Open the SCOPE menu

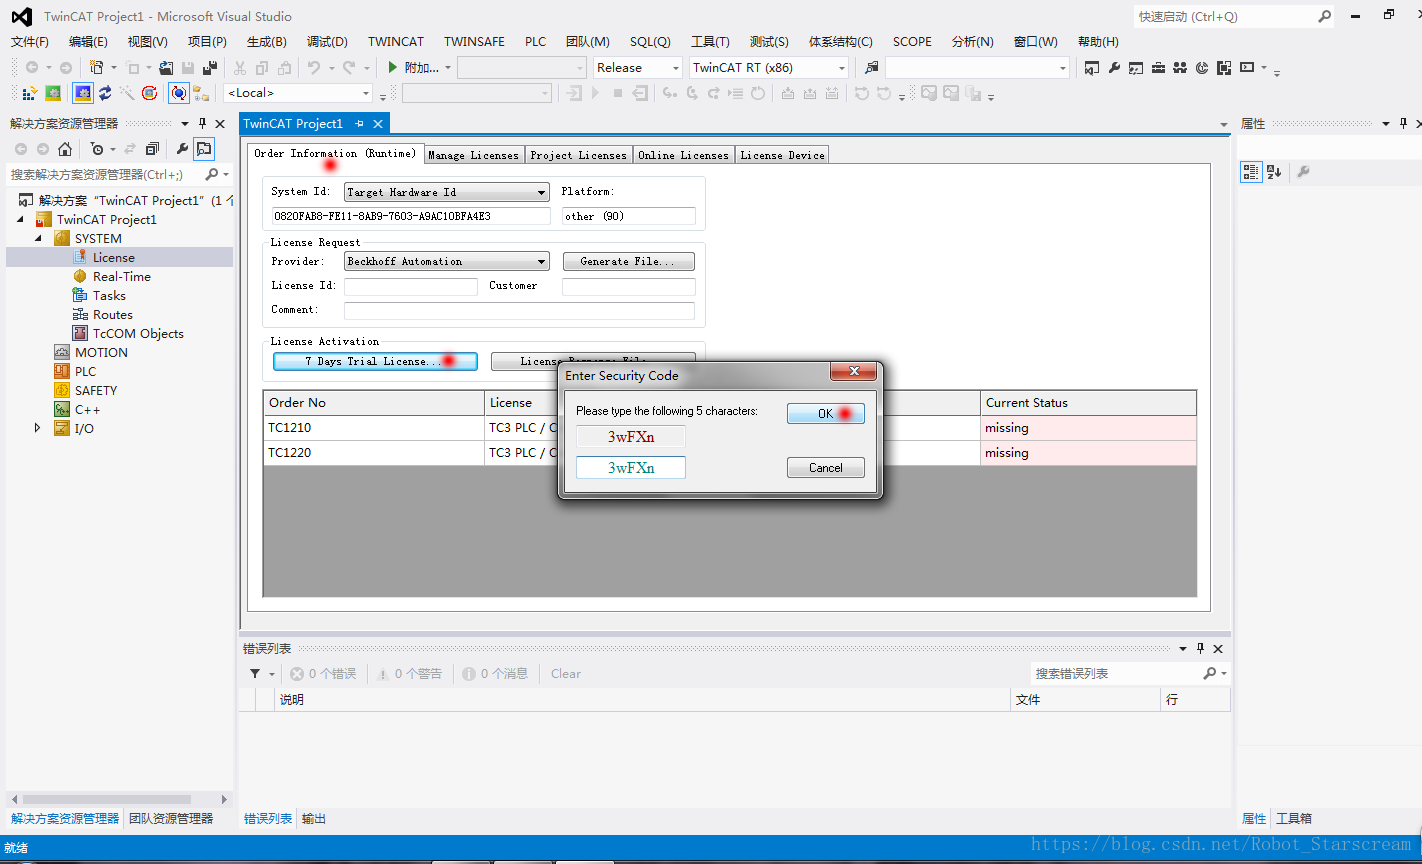click(x=912, y=42)
